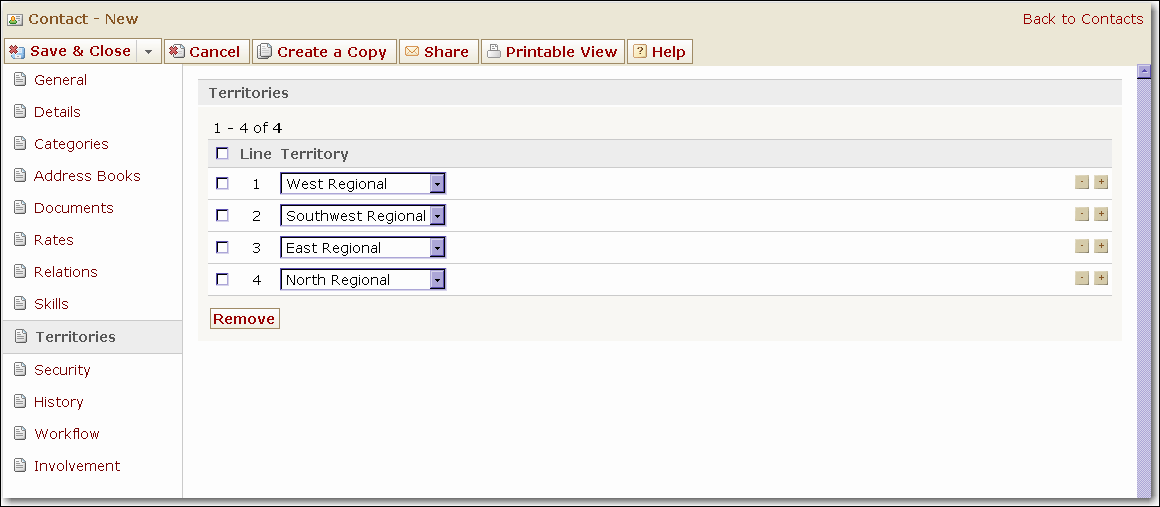
Task: Open the North Regional territory dropdown
Action: point(362,279)
